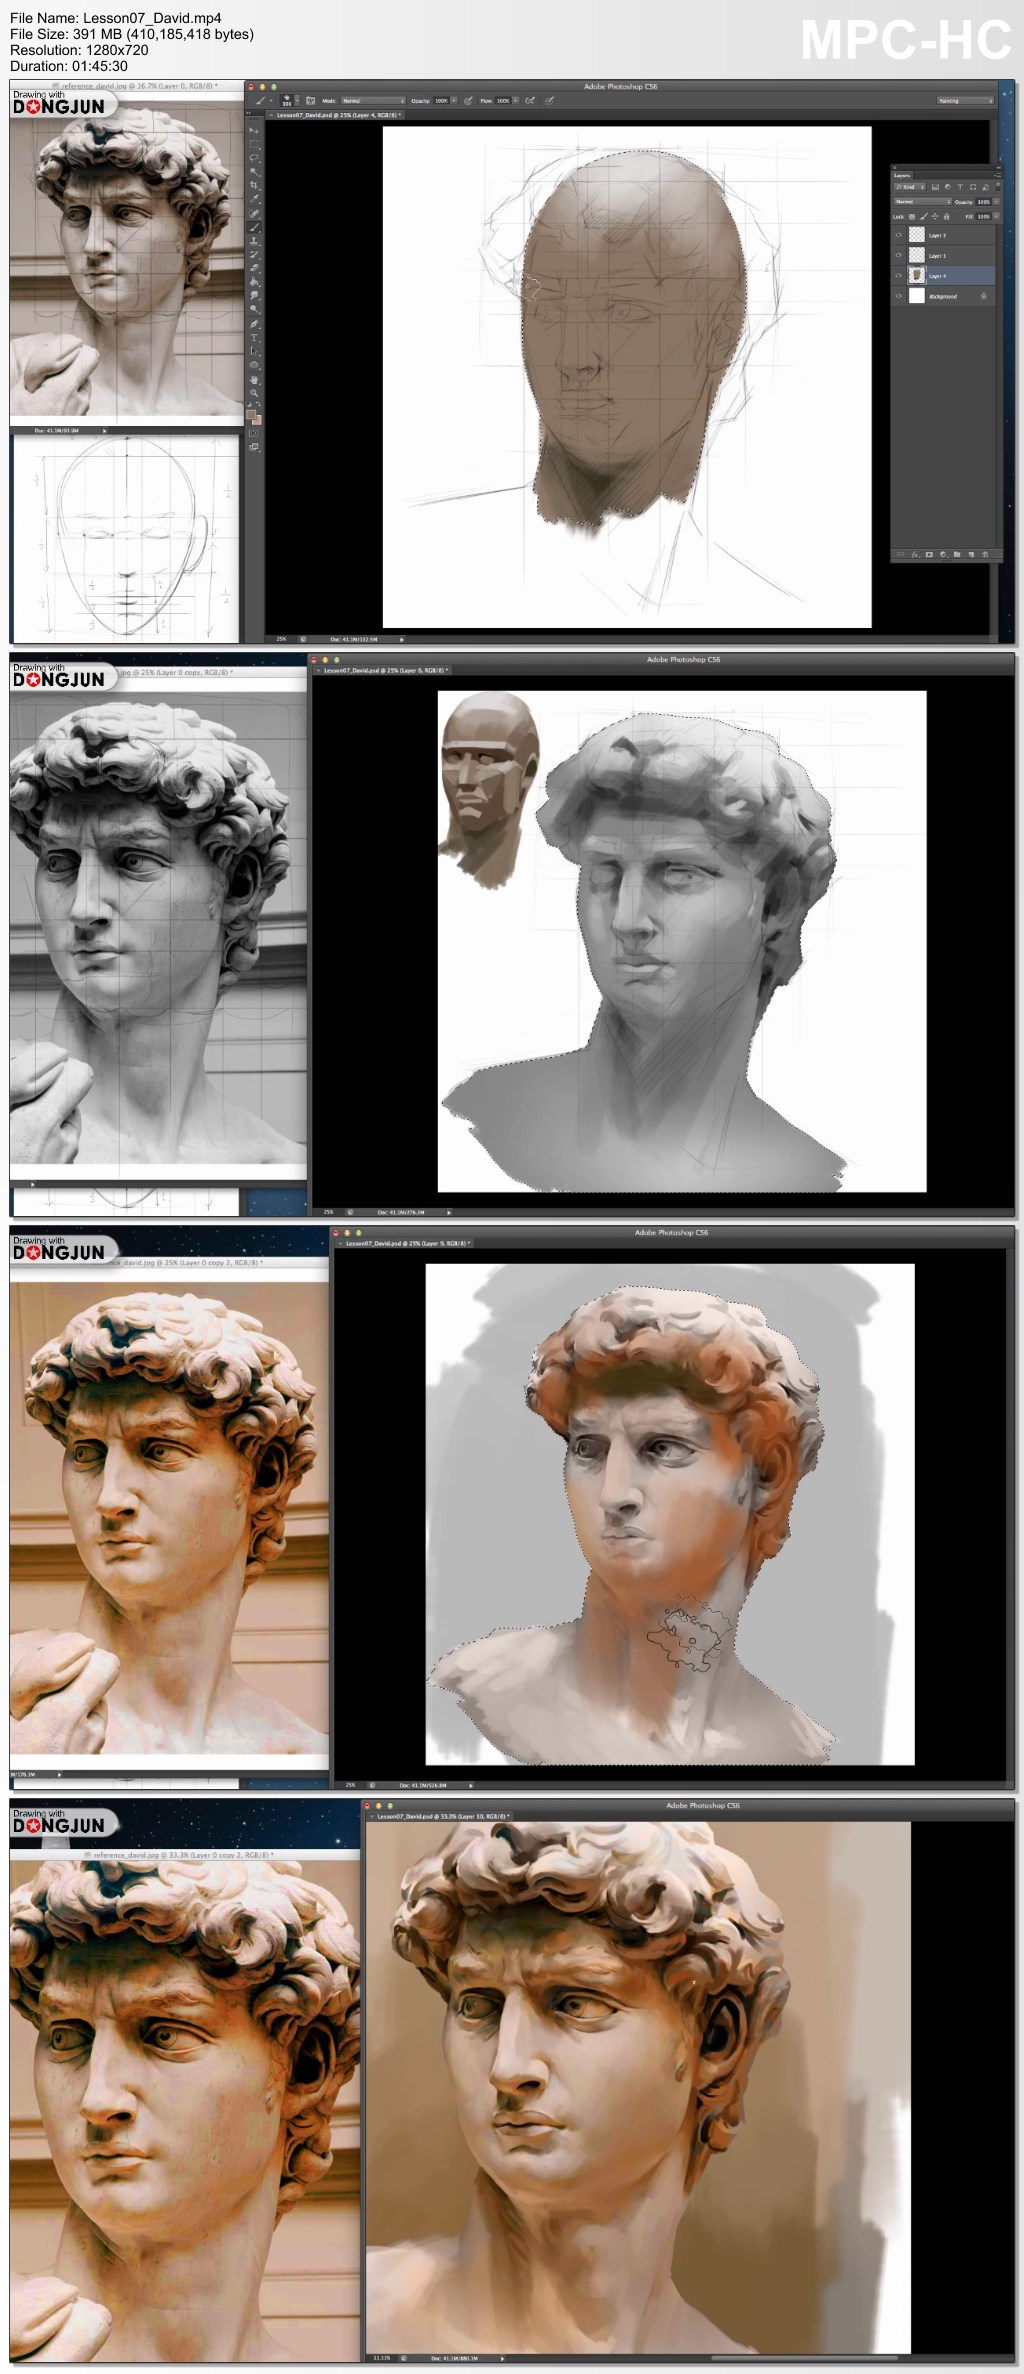Select the Ellipse shape tool
The height and width of the screenshot is (2374, 1024).
click(254, 365)
